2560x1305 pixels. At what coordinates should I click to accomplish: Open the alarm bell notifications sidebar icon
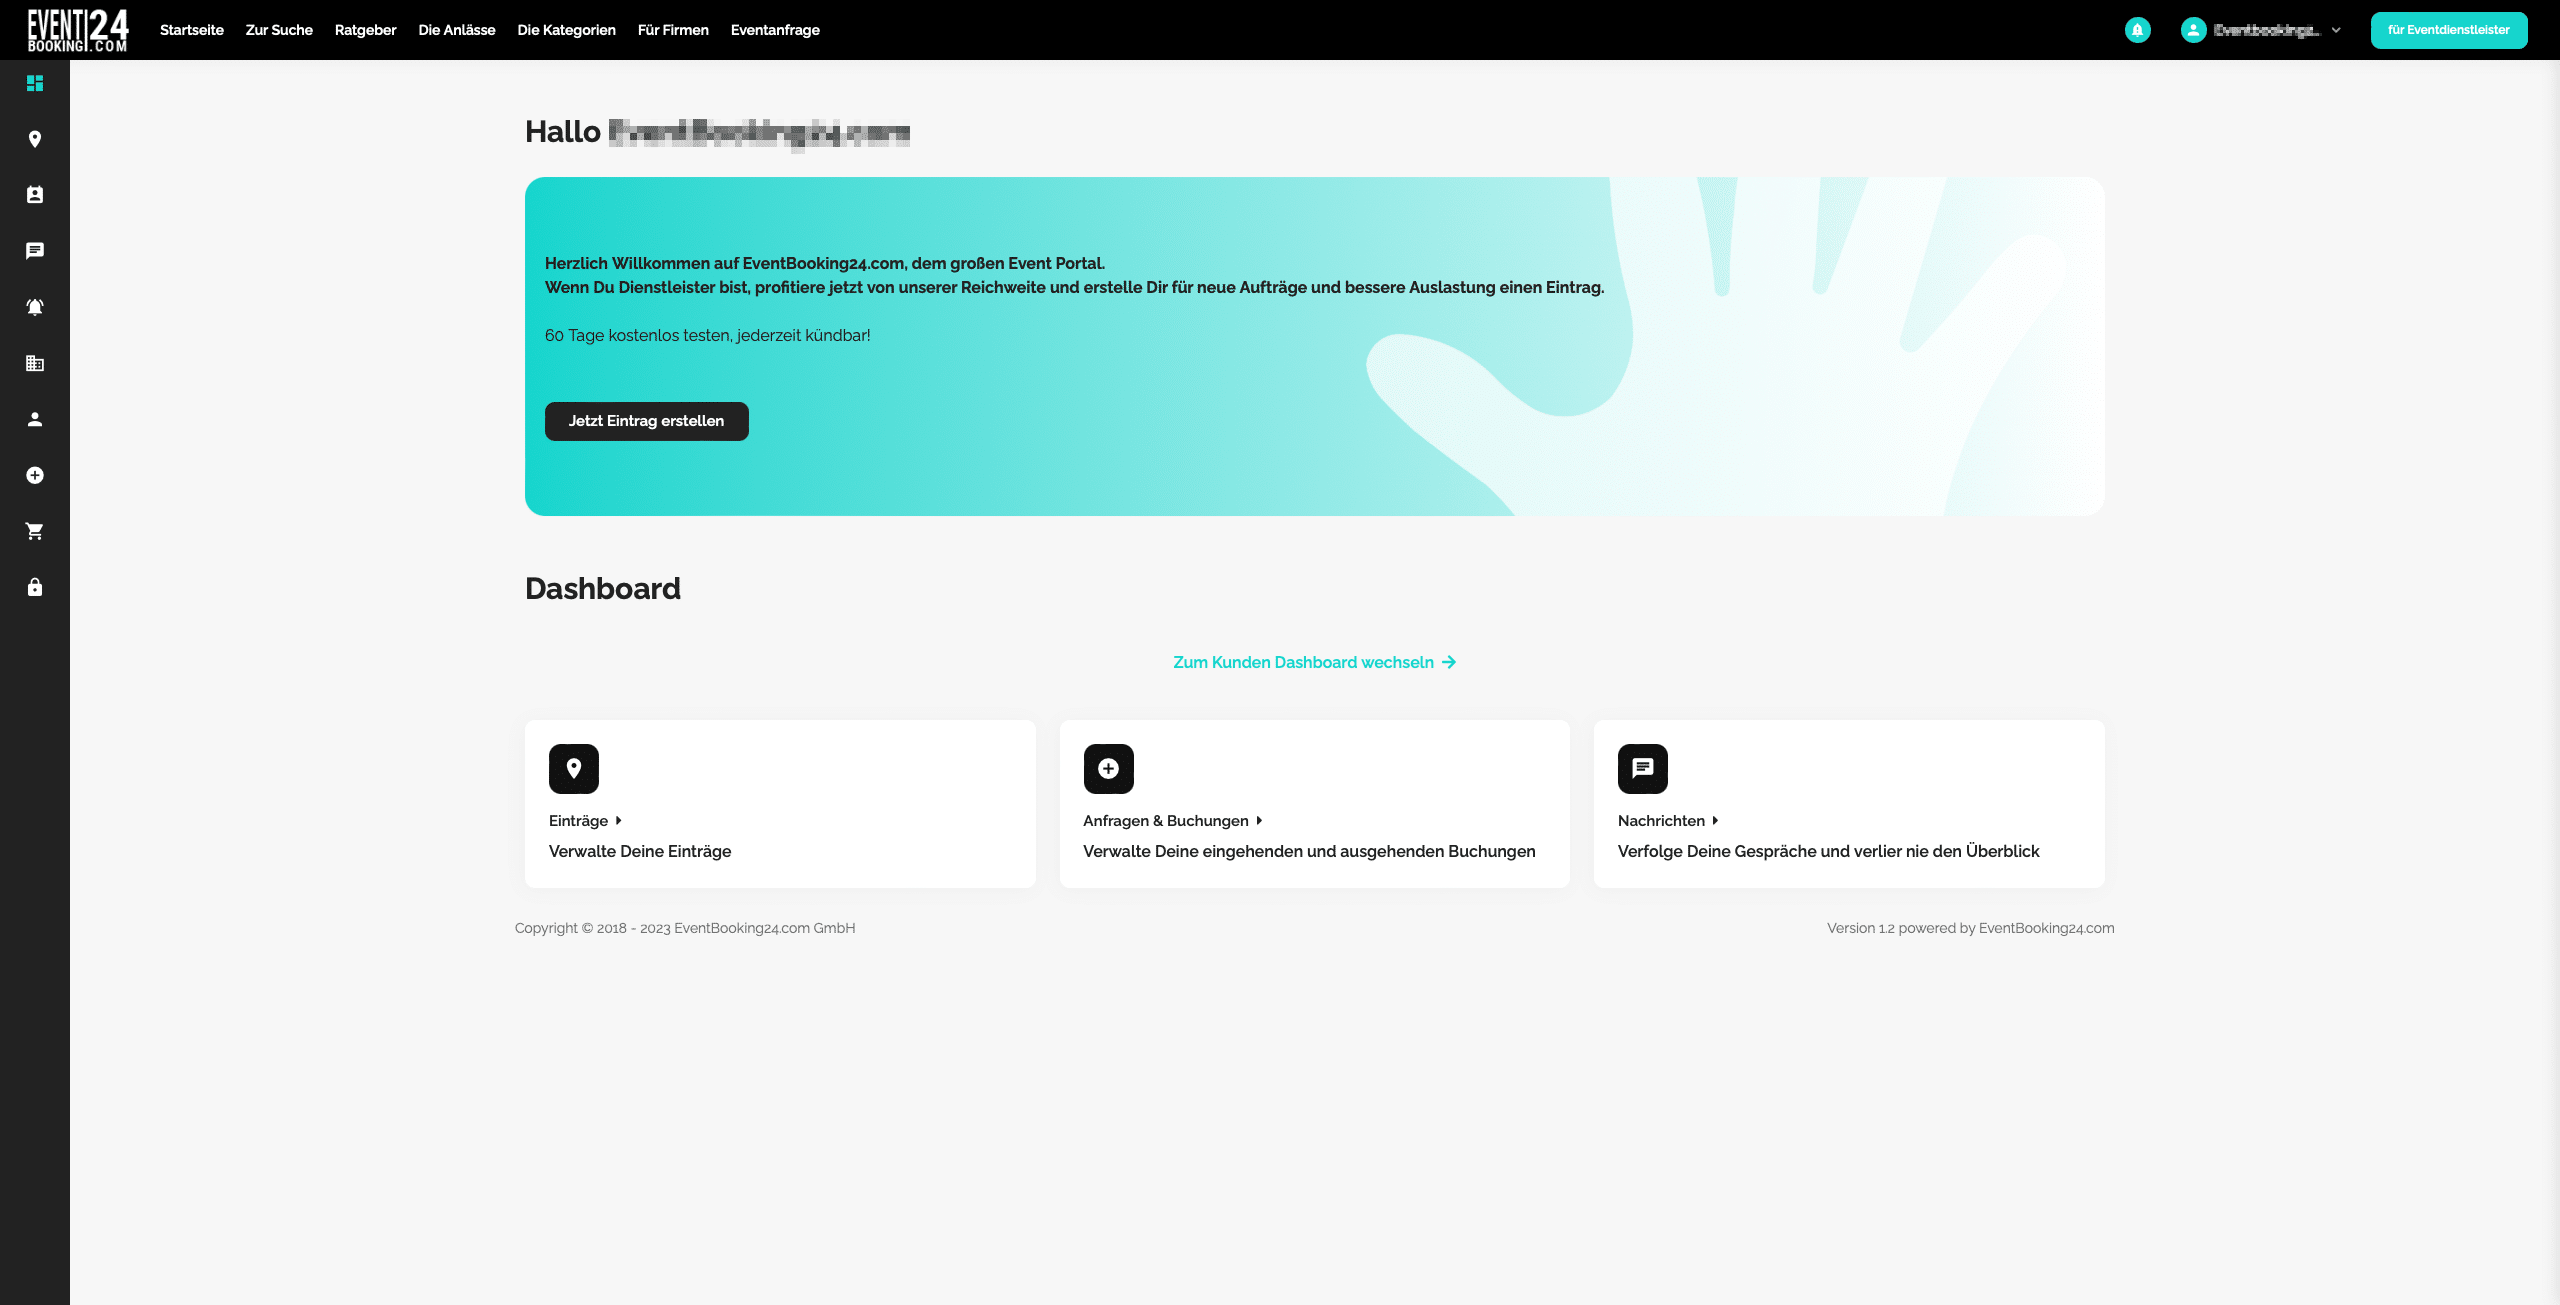click(35, 307)
